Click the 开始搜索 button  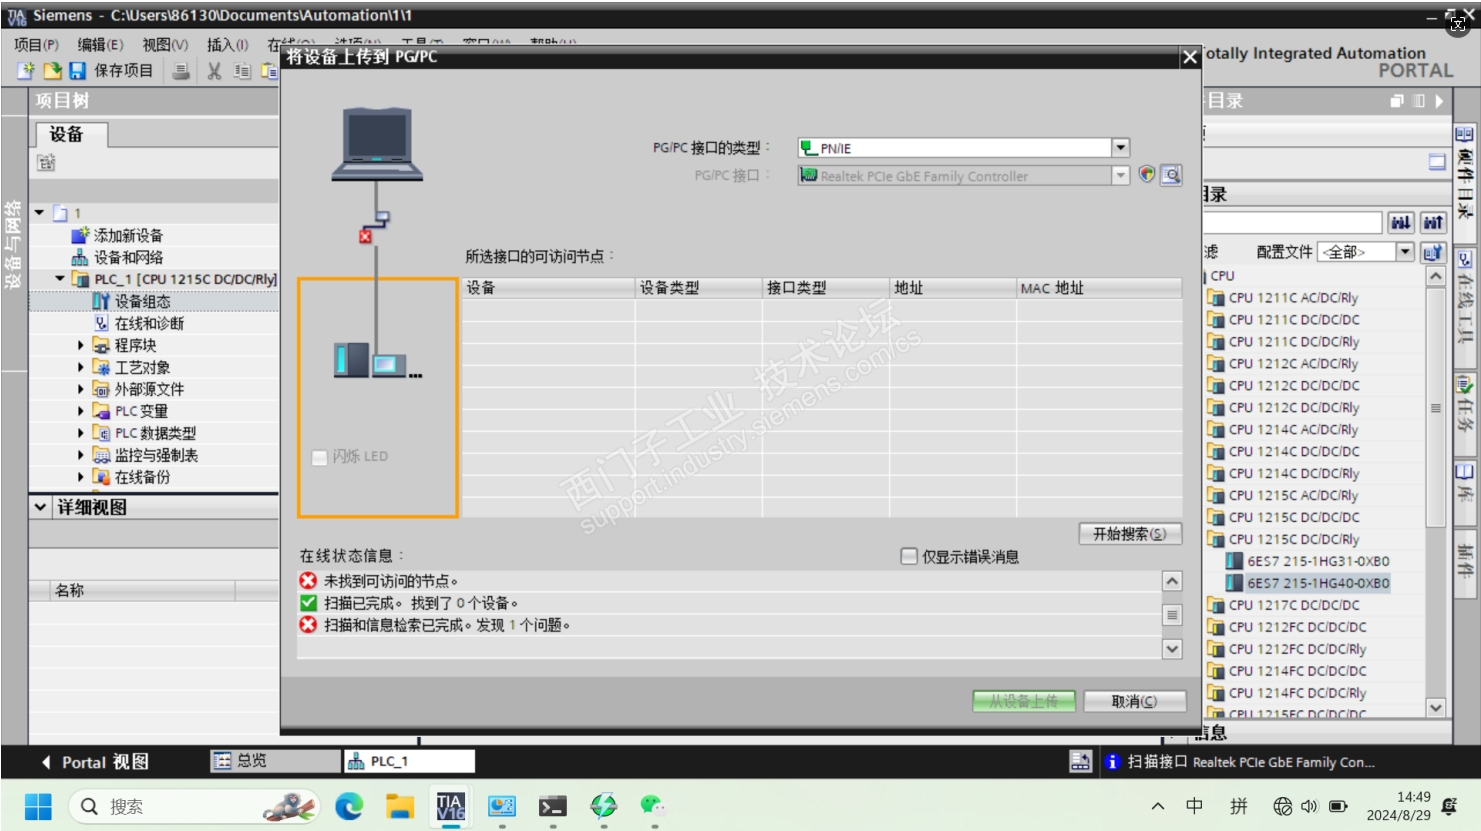pyautogui.click(x=1130, y=534)
